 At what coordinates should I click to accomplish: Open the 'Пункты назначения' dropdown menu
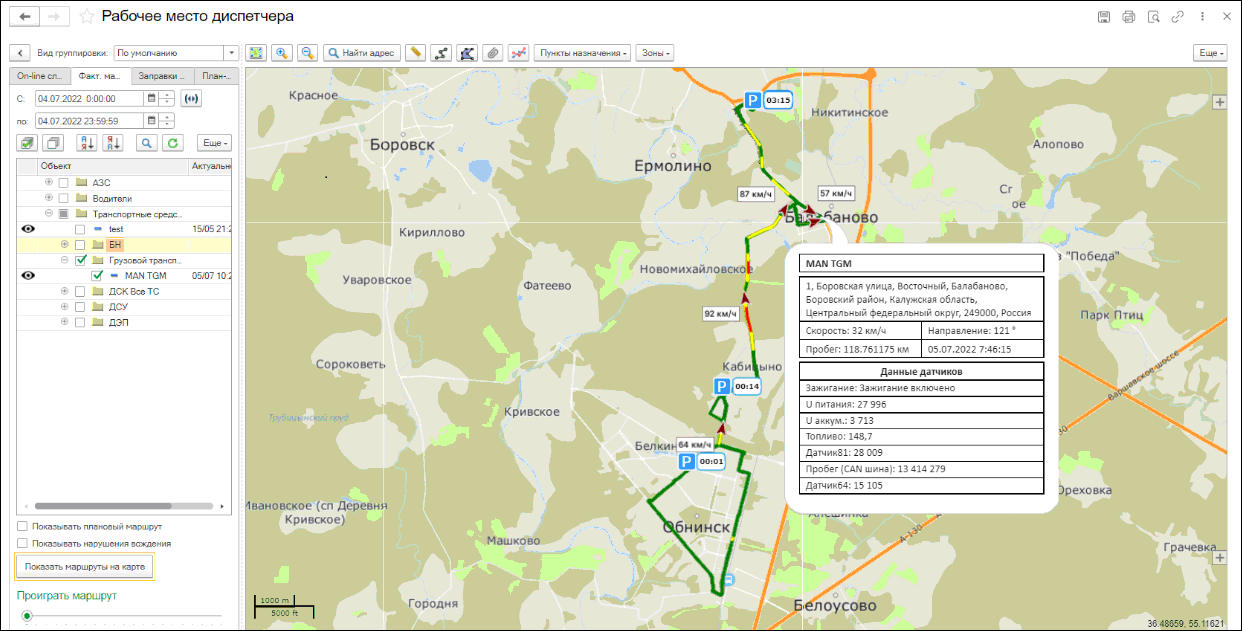(584, 53)
